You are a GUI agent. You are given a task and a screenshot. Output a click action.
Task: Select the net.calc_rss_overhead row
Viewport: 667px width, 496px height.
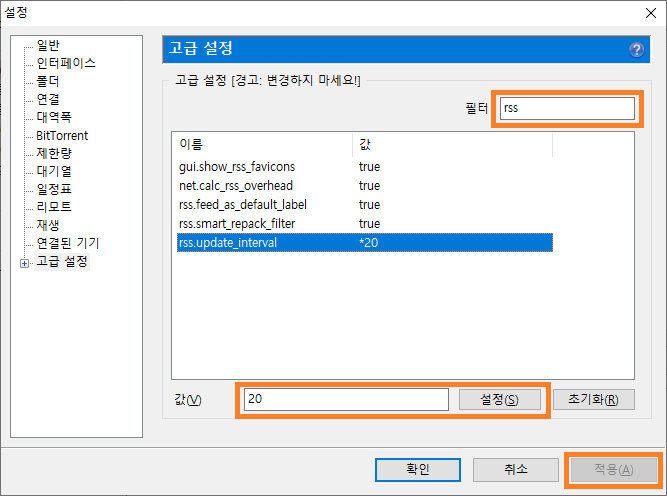click(365, 186)
